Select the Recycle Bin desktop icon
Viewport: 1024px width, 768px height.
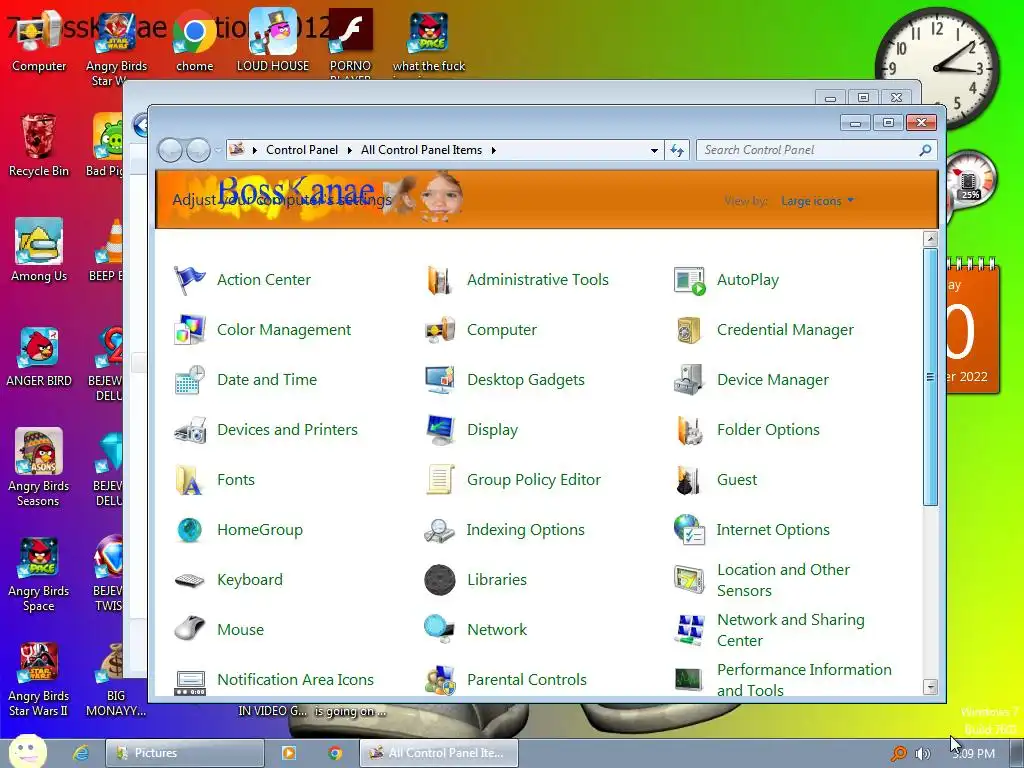pos(39,145)
